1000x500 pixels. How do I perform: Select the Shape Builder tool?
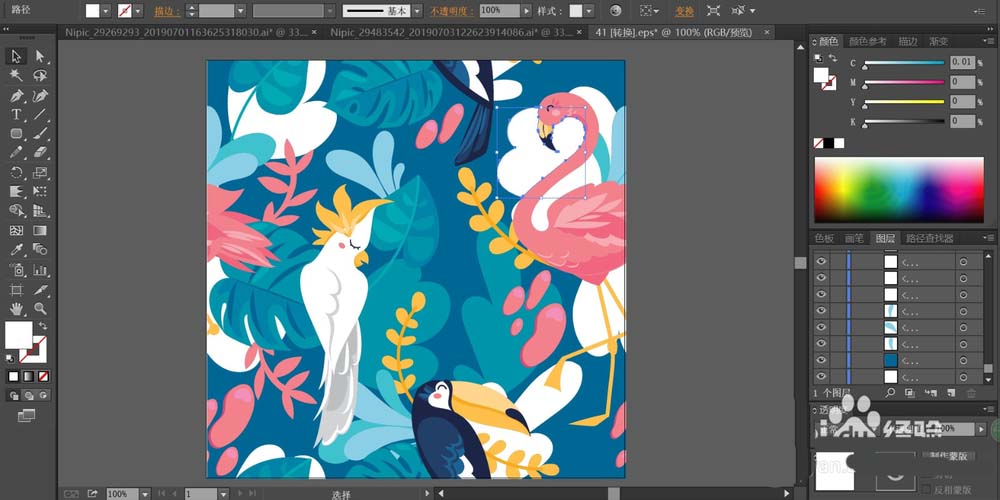pos(17,210)
